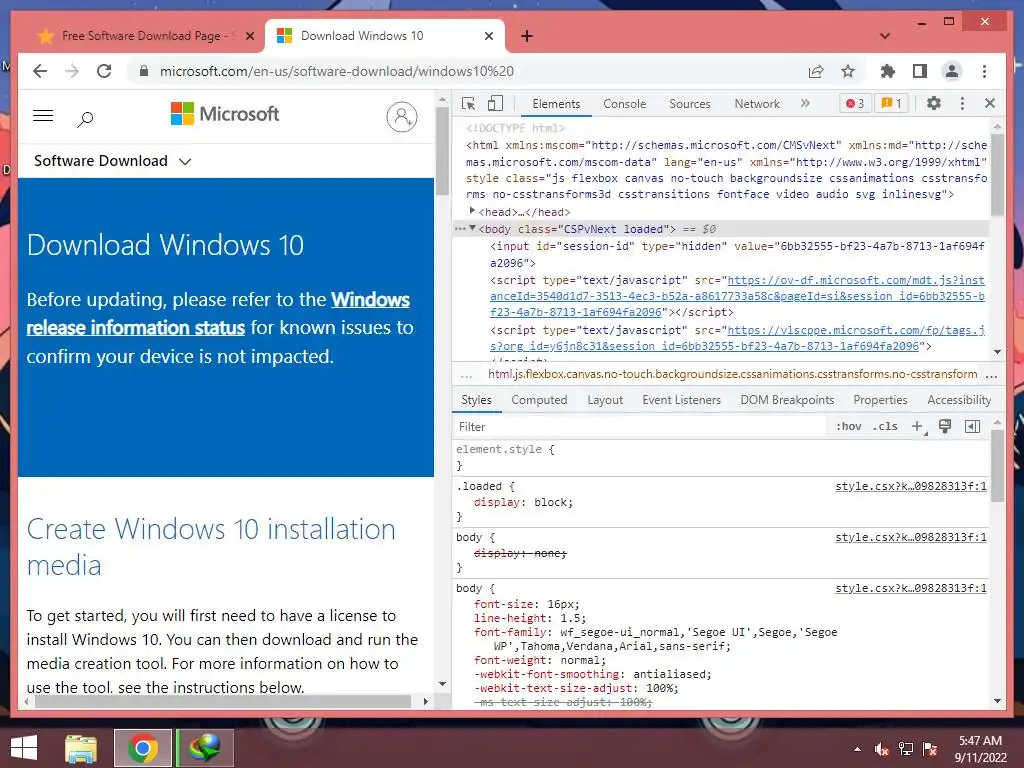Click the Microsoft logo

click(x=225, y=114)
